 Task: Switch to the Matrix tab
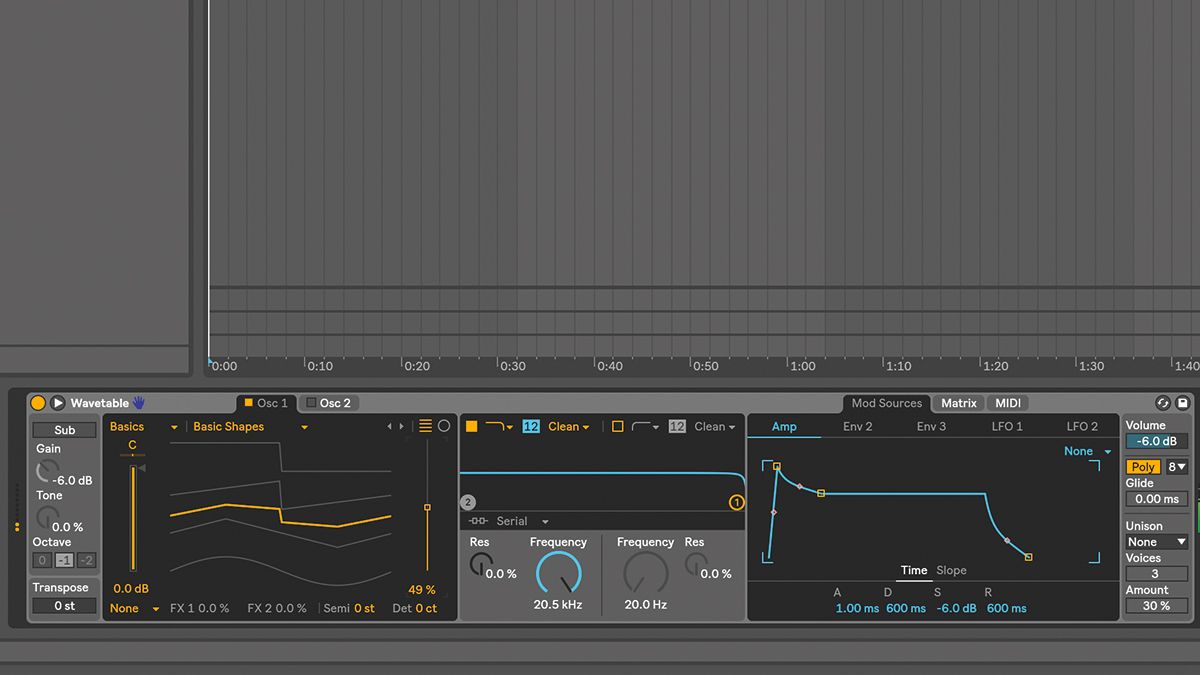(x=958, y=403)
